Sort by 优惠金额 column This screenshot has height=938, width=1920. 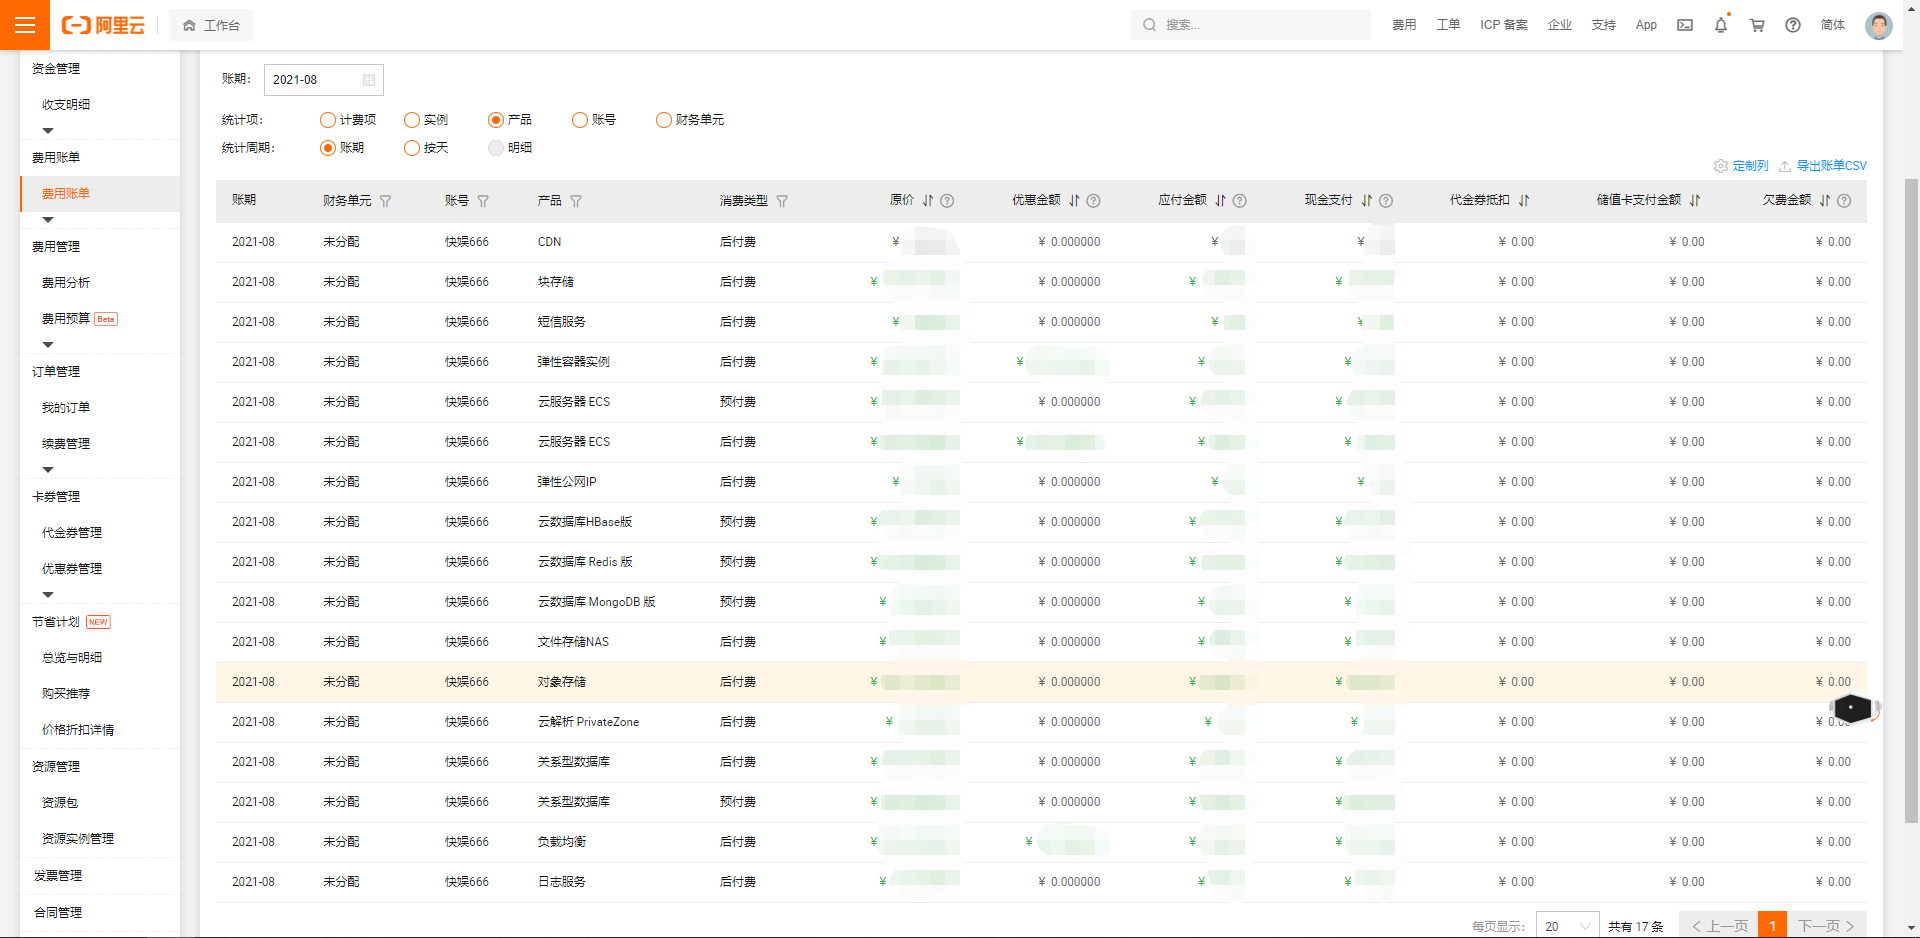[x=1074, y=201]
